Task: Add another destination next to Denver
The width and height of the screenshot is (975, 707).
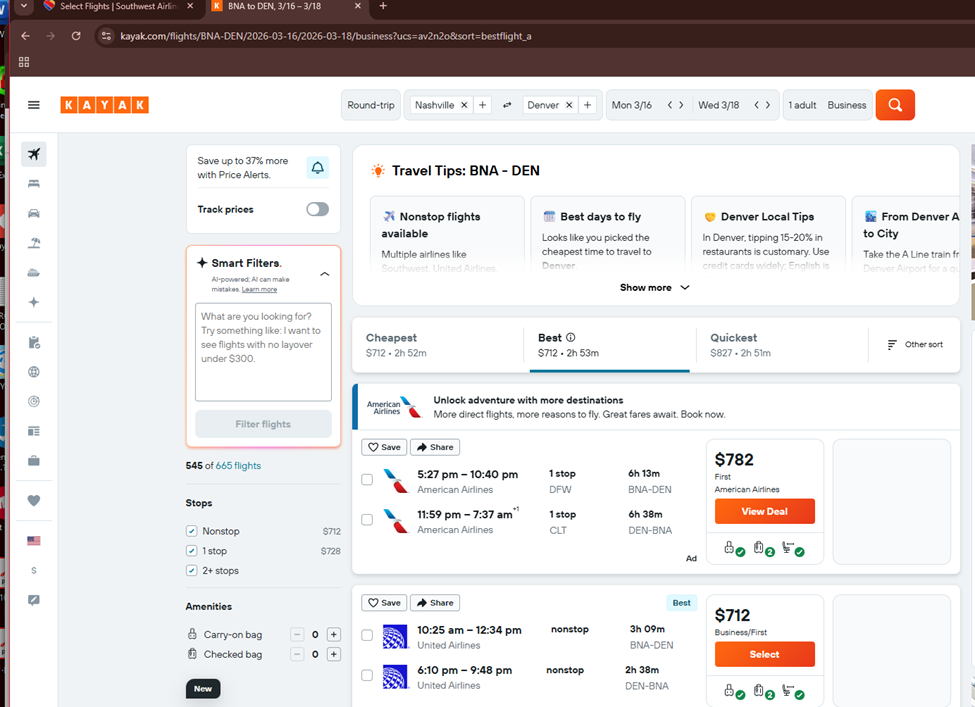Action: 587,105
